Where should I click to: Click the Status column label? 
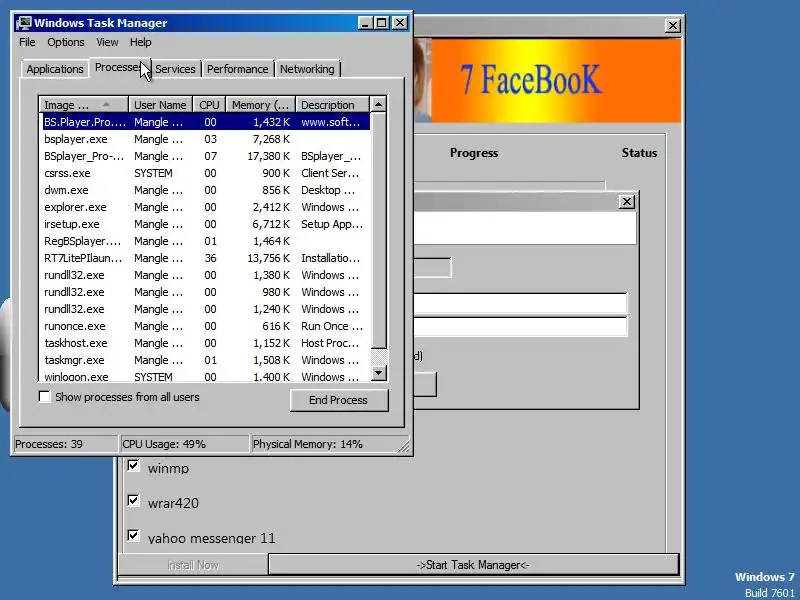click(639, 153)
